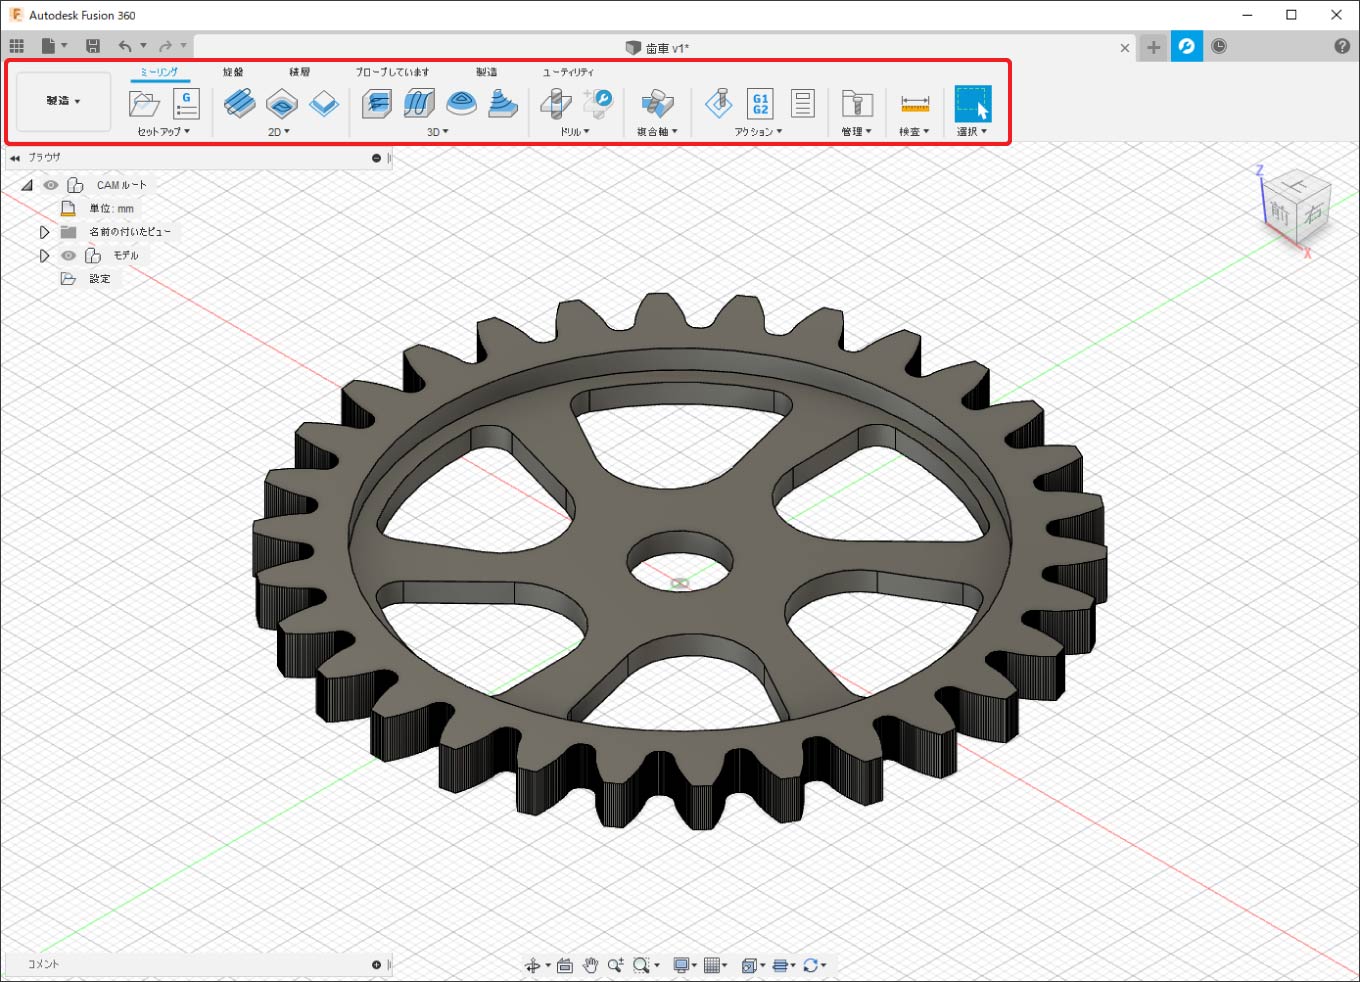
Task: Toggle visibility eye for CAM ルート
Action: pyautogui.click(x=51, y=185)
